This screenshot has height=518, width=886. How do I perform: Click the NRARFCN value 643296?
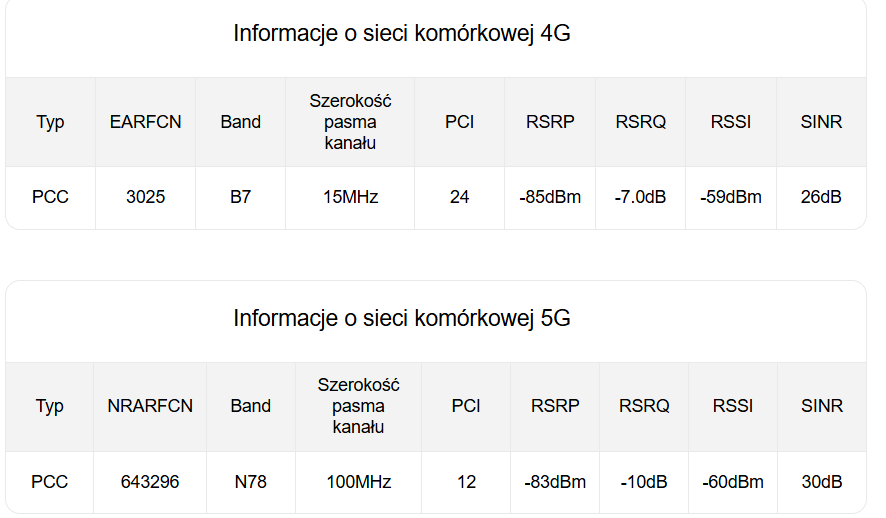coord(150,482)
